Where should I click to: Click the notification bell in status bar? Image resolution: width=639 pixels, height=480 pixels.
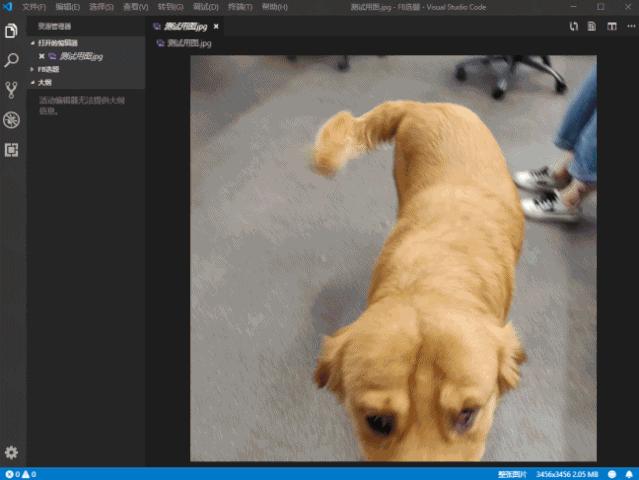click(630, 474)
